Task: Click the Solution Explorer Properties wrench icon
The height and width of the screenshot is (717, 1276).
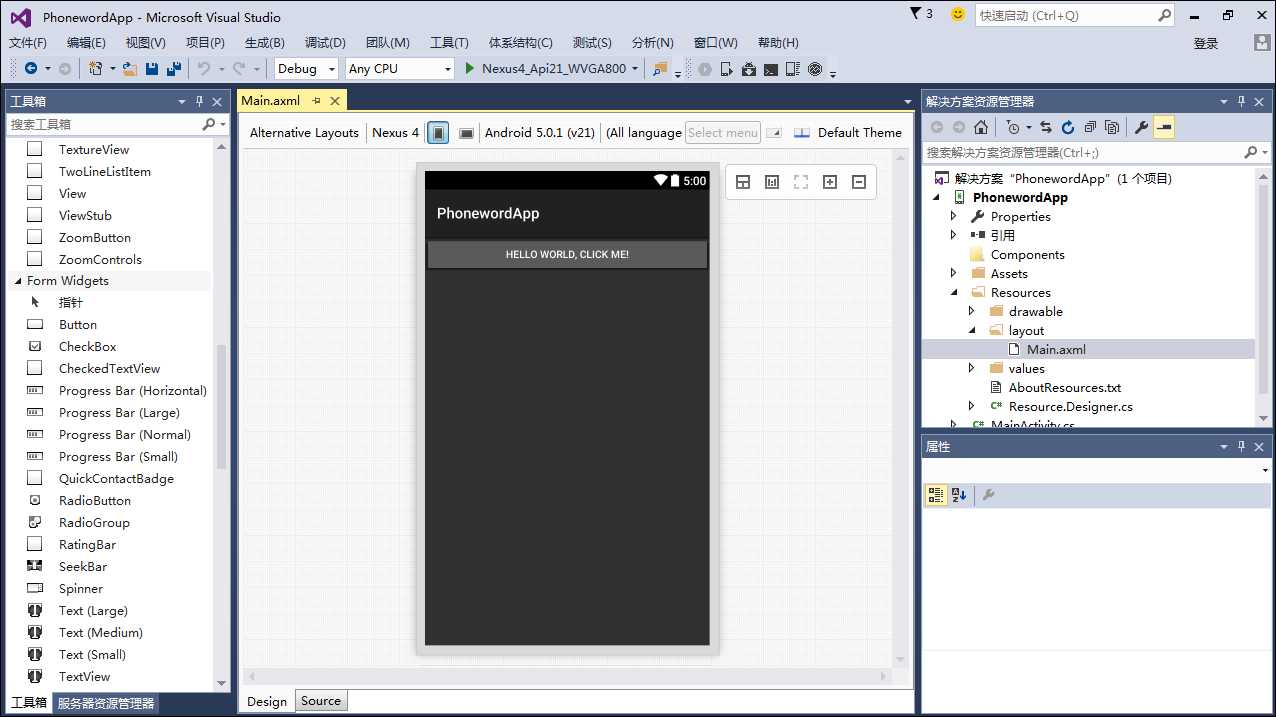Action: click(x=1141, y=127)
